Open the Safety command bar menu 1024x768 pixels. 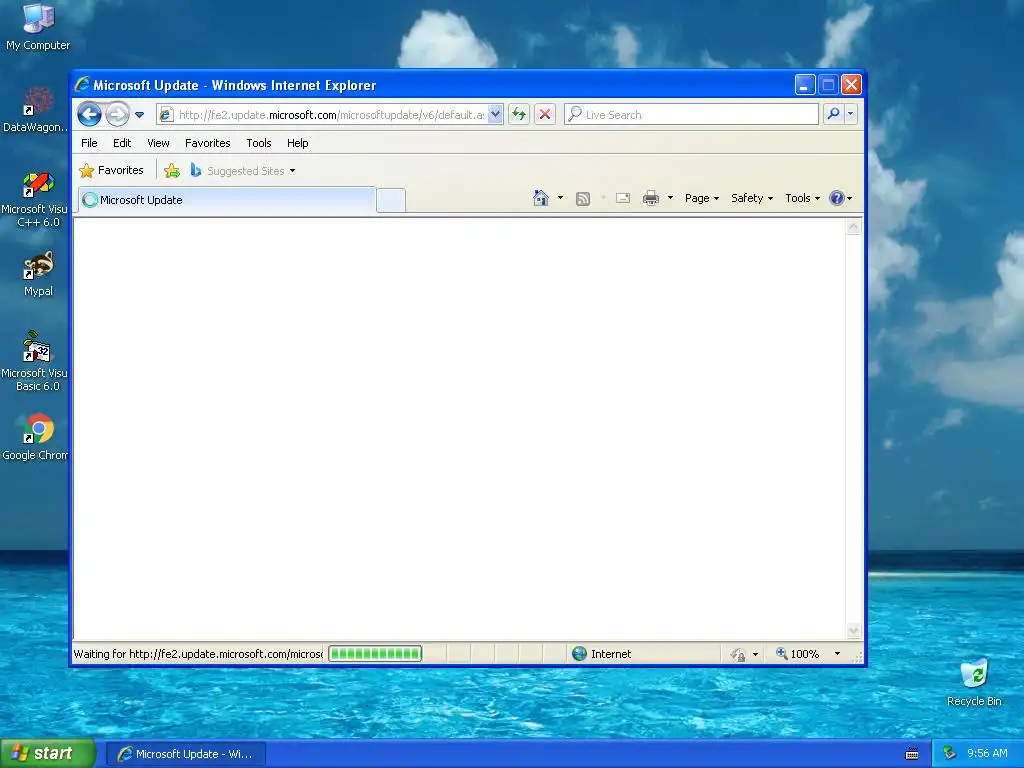[x=752, y=198]
